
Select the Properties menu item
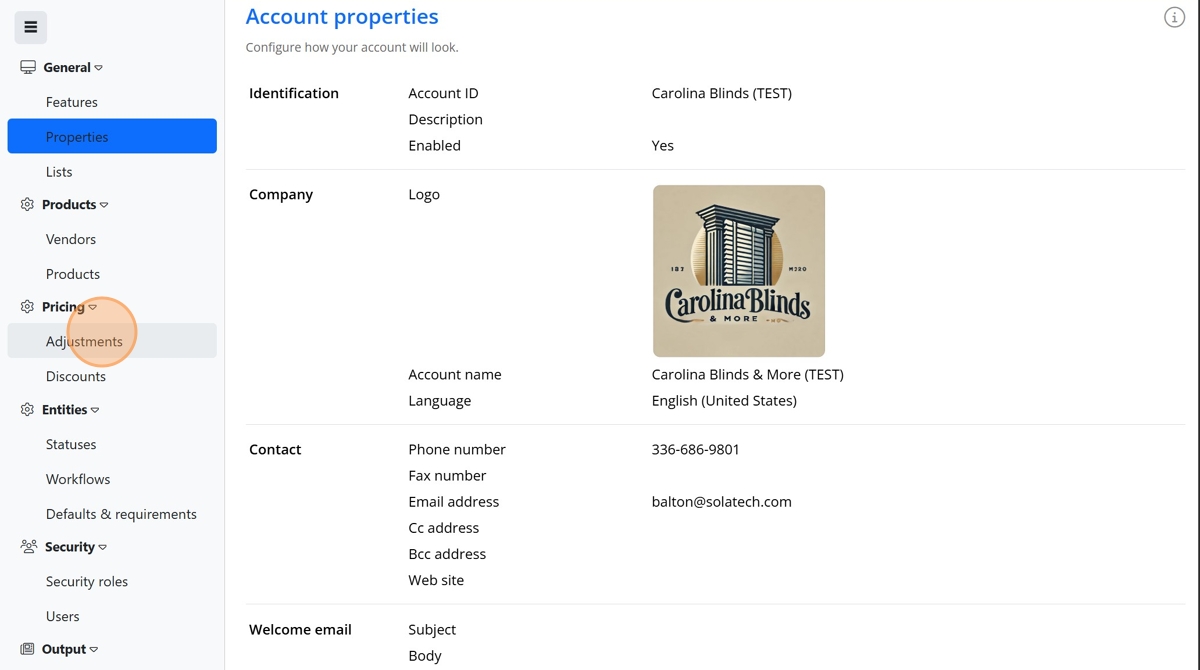click(112, 136)
